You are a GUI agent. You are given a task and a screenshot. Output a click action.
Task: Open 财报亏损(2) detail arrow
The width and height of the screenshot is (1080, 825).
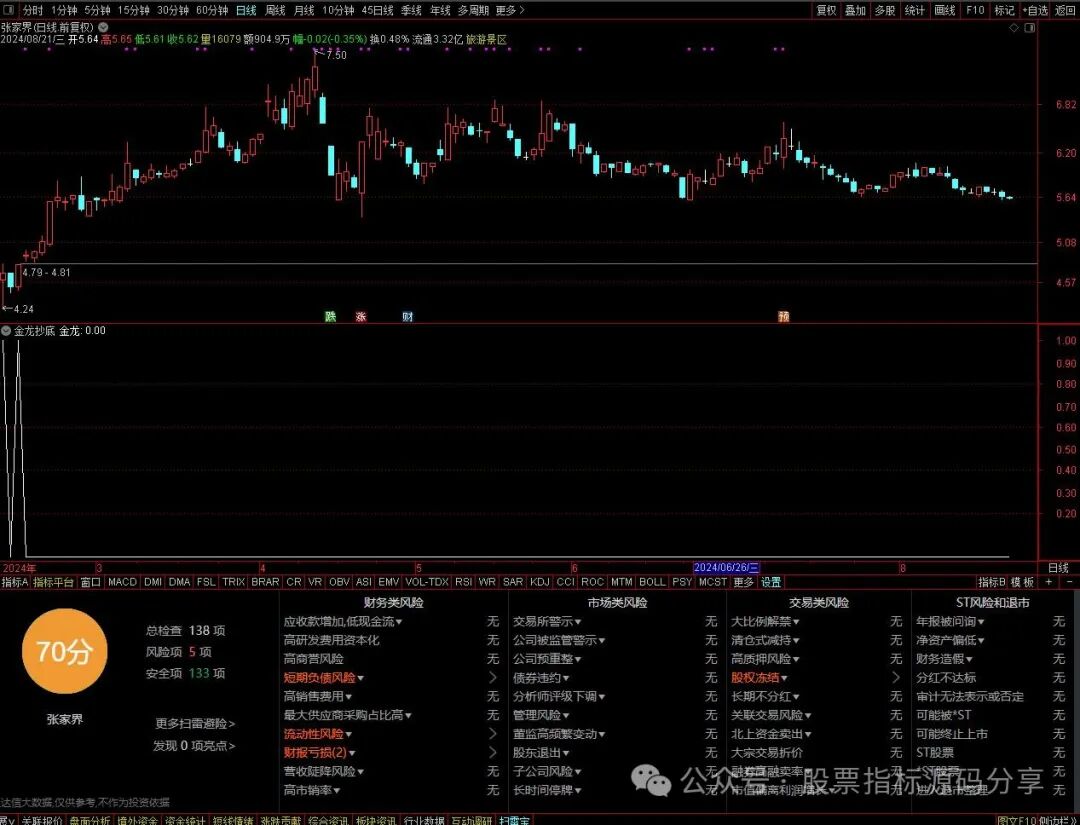(x=492, y=753)
